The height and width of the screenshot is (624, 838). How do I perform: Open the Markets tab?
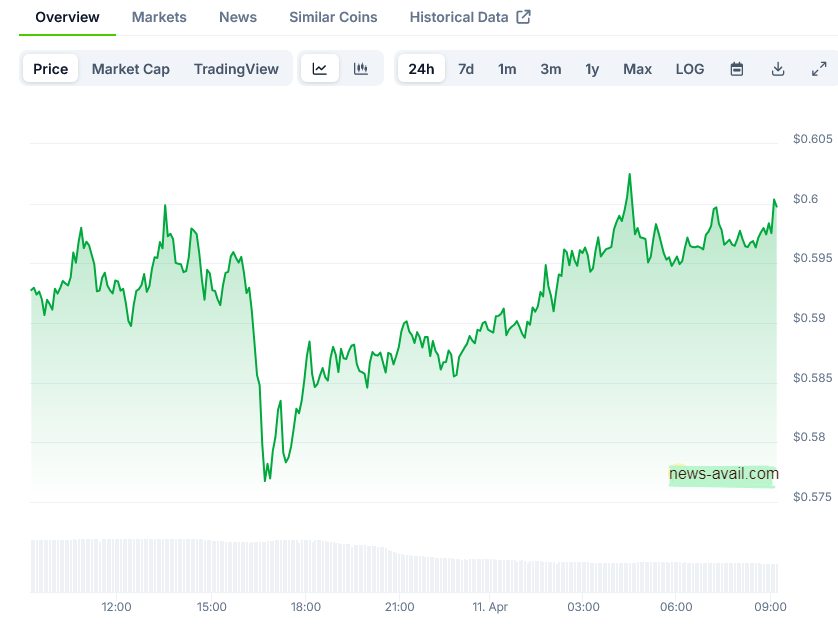tap(159, 17)
